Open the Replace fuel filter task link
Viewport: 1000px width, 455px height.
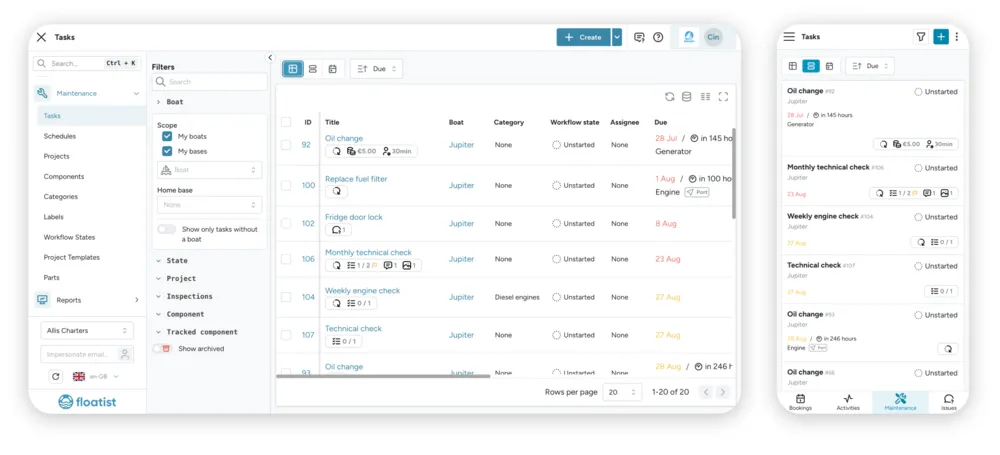point(356,179)
